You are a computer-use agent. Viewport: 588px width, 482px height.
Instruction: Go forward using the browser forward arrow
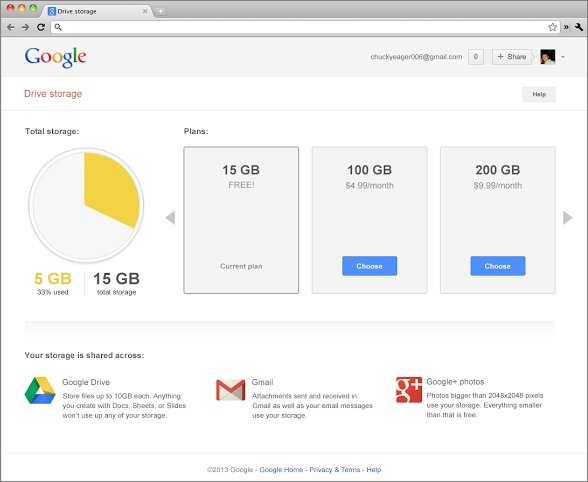point(26,27)
